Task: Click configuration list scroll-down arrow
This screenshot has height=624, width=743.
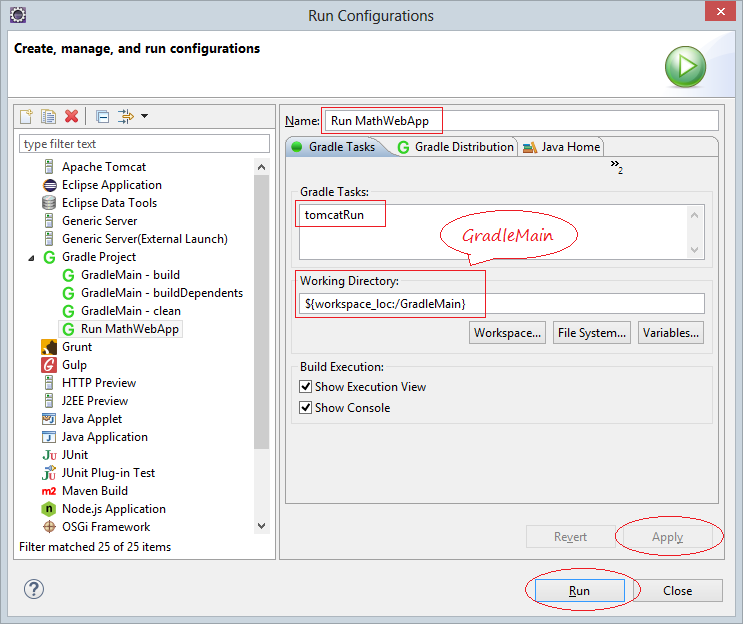Action: tap(262, 525)
